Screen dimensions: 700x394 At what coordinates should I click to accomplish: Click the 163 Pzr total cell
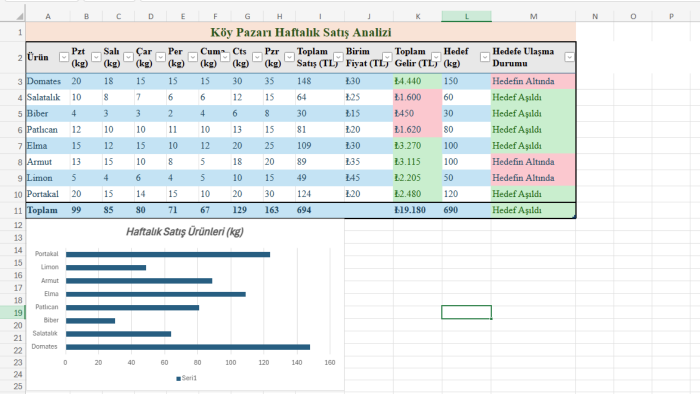pos(279,210)
